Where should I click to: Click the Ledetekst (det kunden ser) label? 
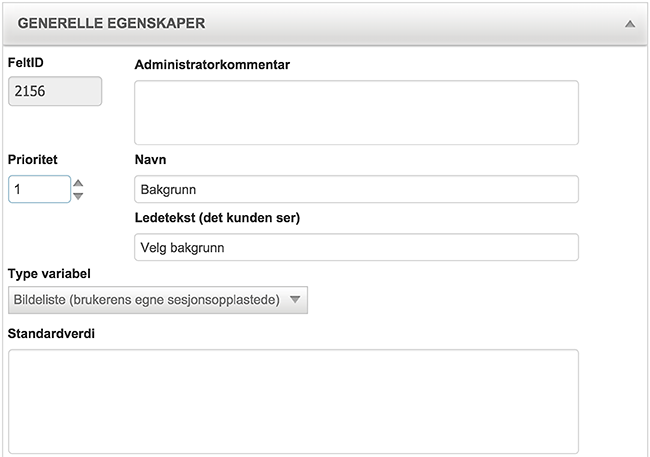click(217, 218)
